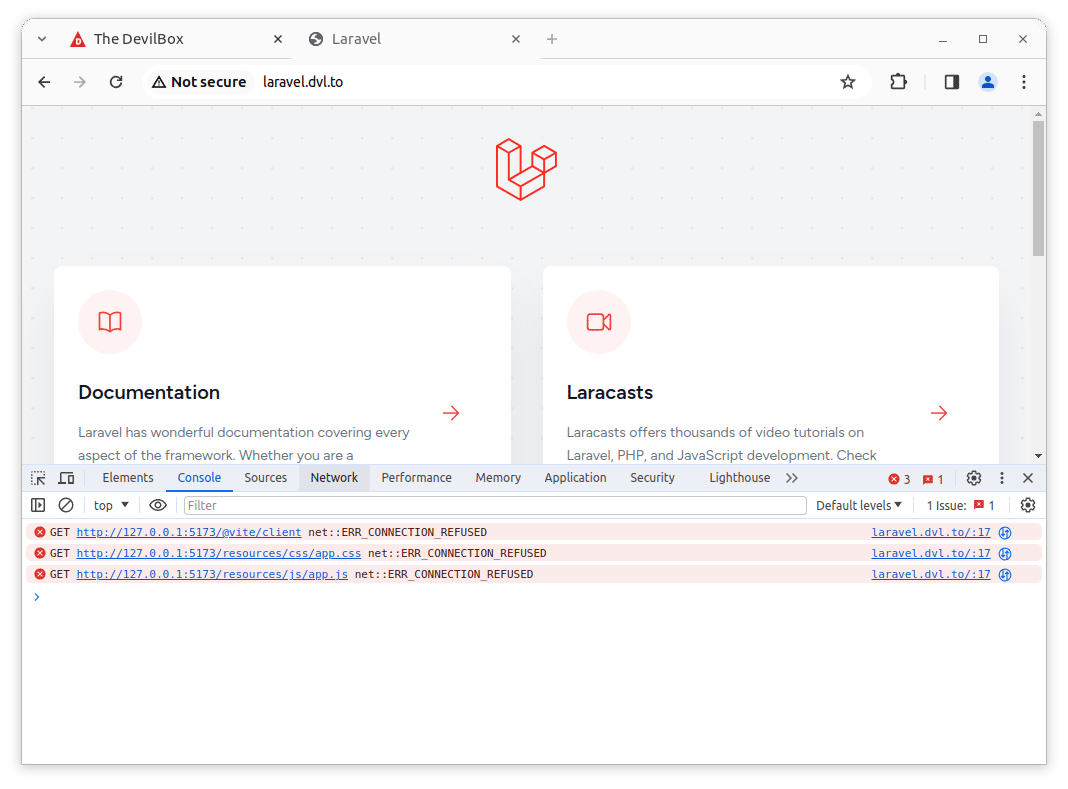The height and width of the screenshot is (789, 1068).
Task: Expand more DevTools tabs chevron
Action: (792, 478)
